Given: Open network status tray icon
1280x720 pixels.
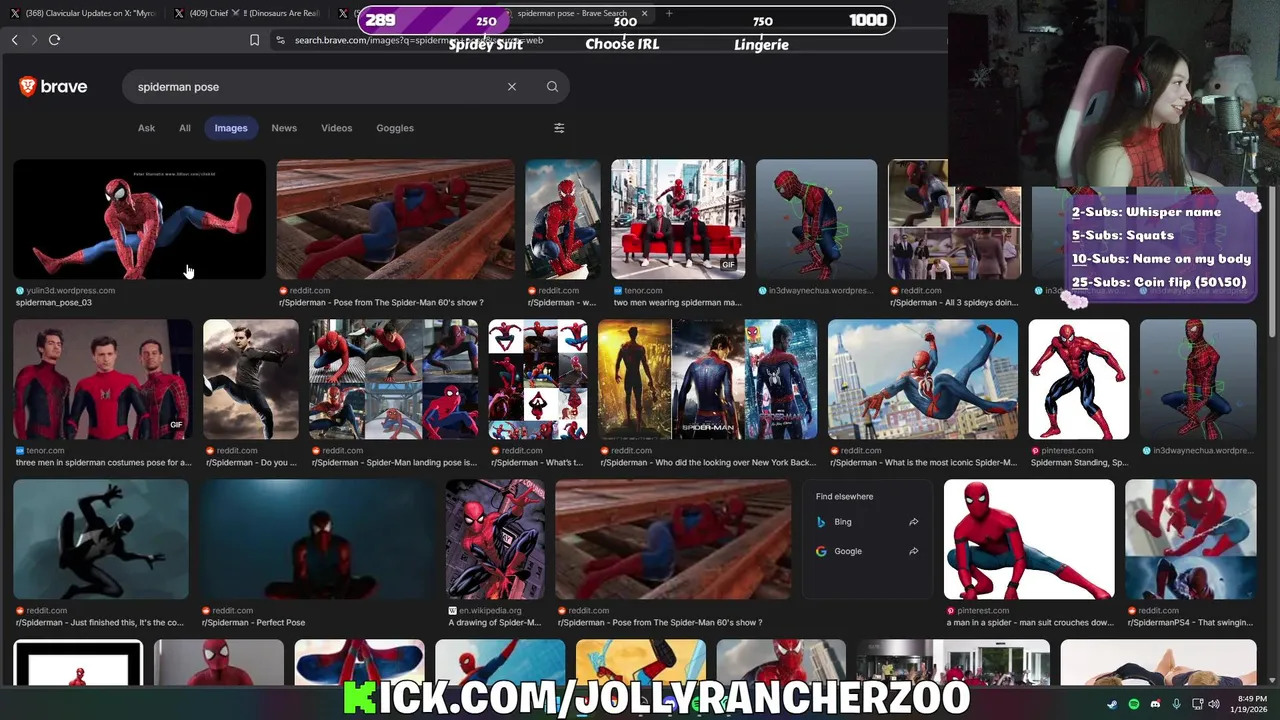Looking at the screenshot, I should (1198, 704).
